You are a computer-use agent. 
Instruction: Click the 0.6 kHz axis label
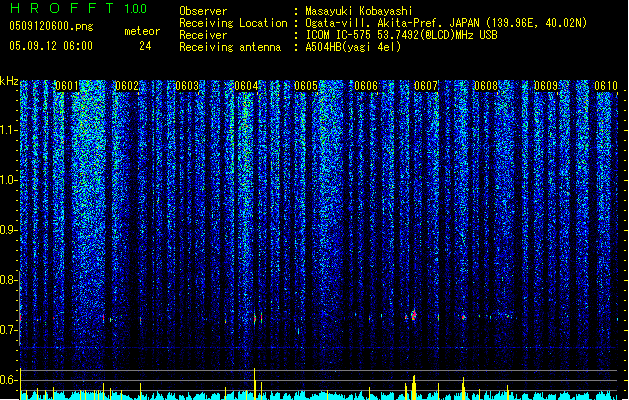(9, 380)
